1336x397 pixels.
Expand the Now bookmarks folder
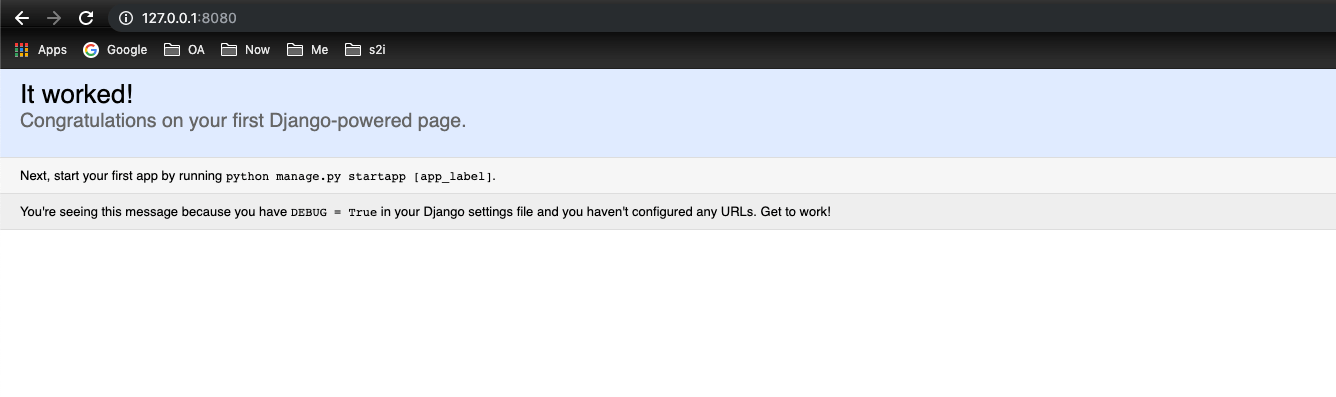(x=246, y=50)
